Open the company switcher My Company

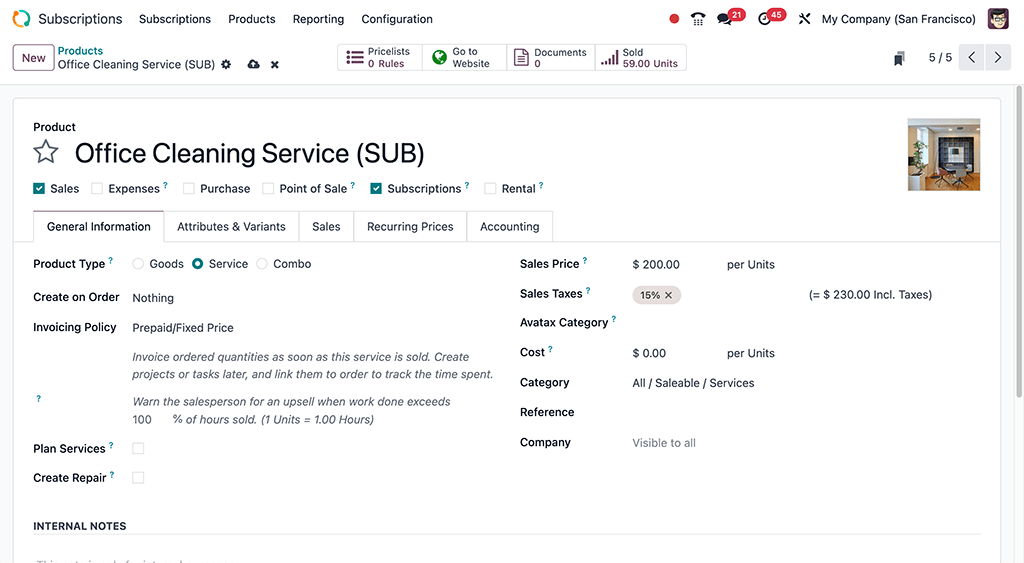tap(898, 19)
